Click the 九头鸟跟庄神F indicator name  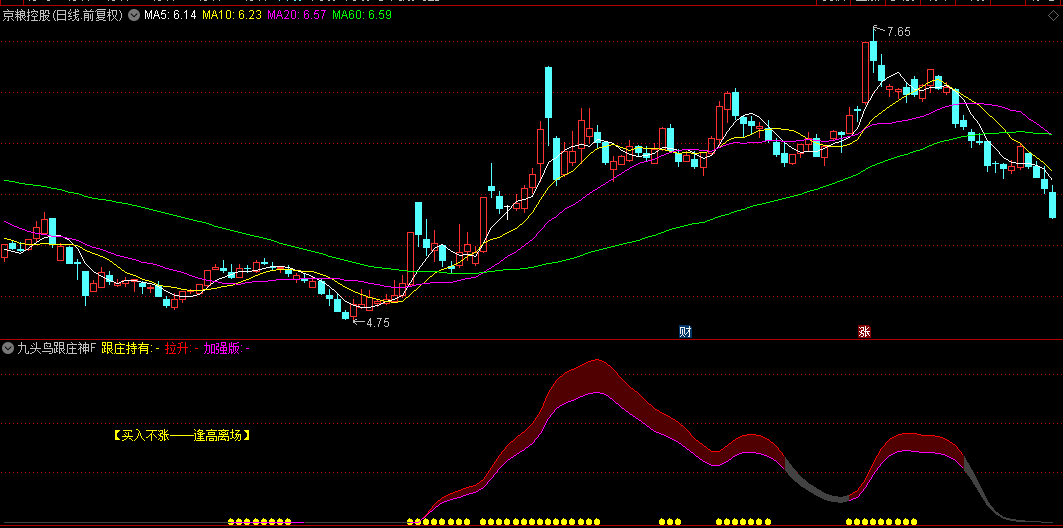[x=57, y=348]
